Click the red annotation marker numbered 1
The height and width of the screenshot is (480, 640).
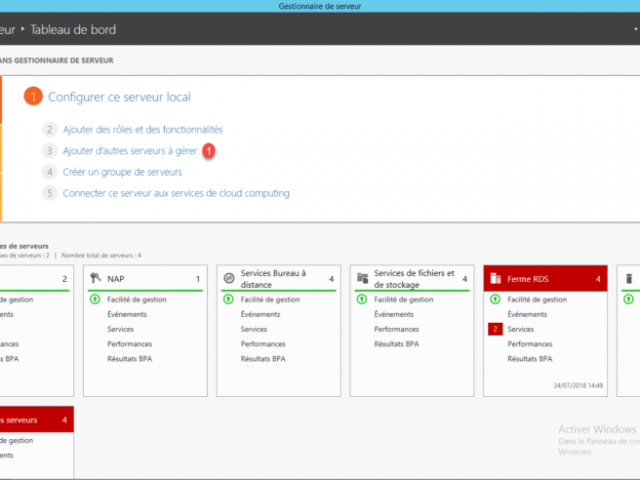pyautogui.click(x=209, y=151)
